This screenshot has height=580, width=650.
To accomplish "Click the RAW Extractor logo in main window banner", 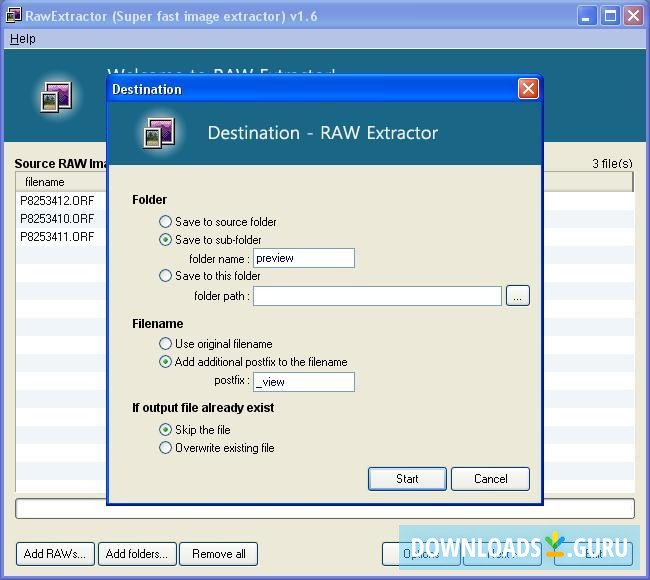I will (56, 97).
